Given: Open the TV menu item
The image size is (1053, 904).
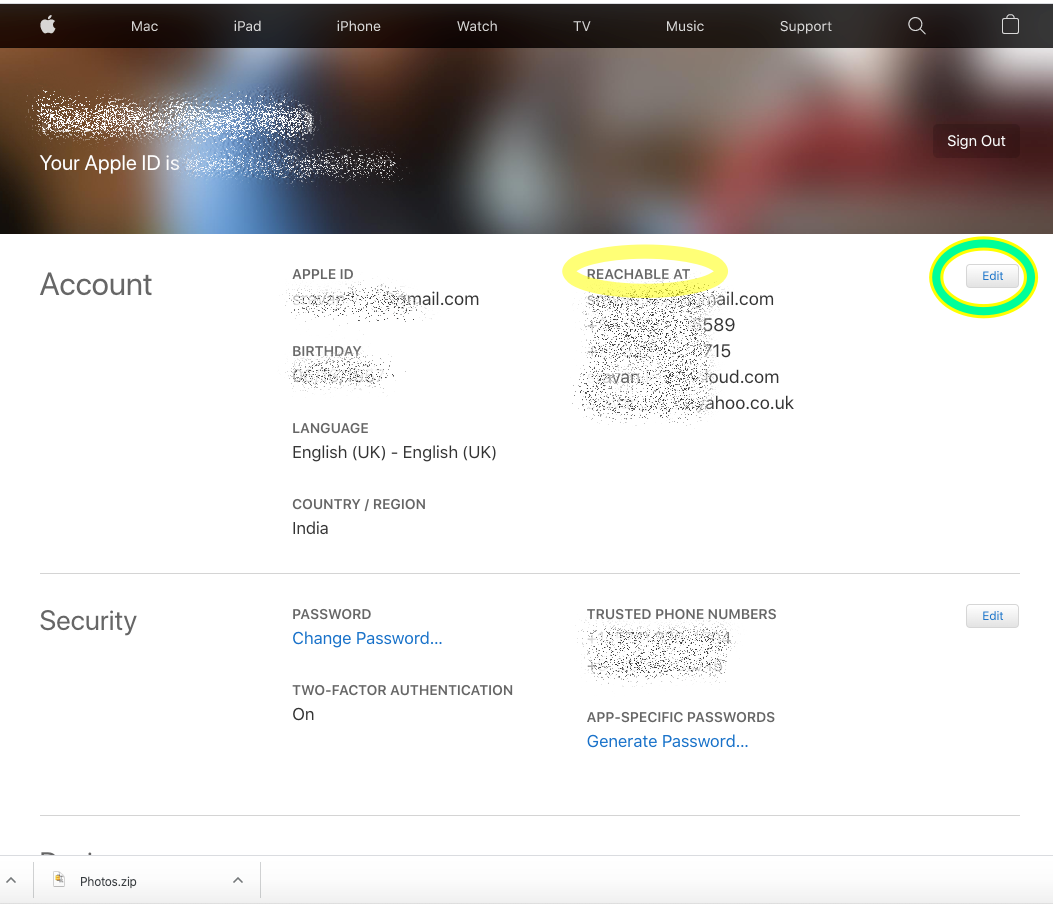Looking at the screenshot, I should click(x=582, y=26).
